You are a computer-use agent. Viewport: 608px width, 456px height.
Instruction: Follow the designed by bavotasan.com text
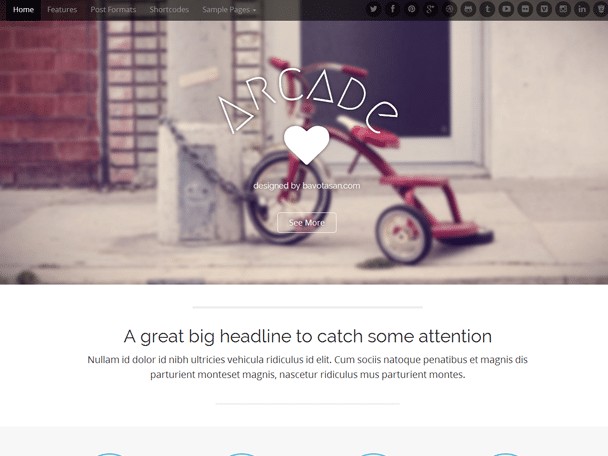point(307,186)
